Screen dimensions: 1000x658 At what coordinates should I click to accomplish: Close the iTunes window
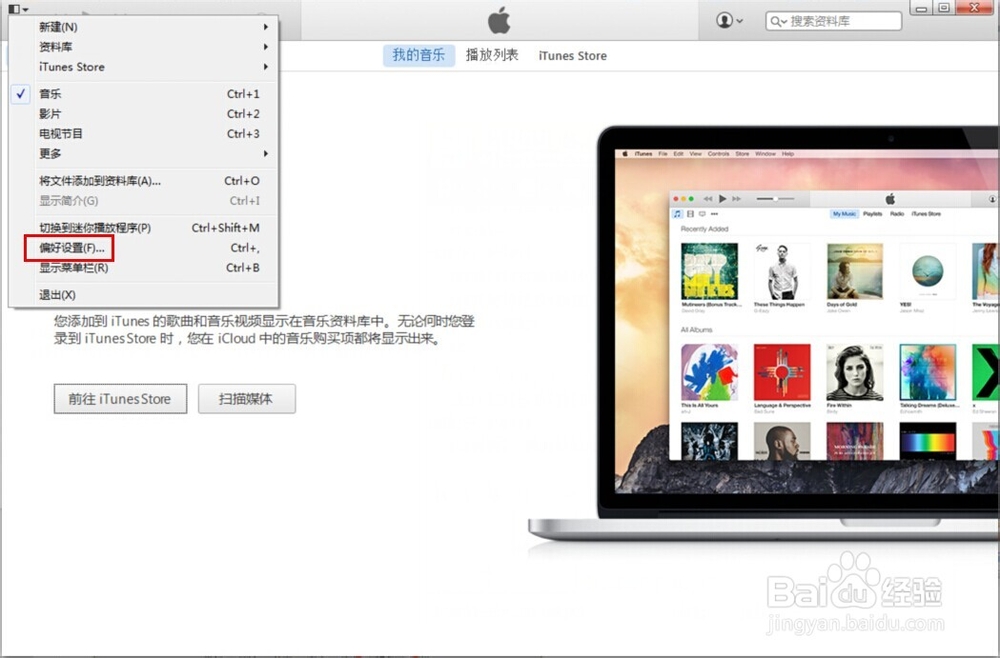pos(974,8)
